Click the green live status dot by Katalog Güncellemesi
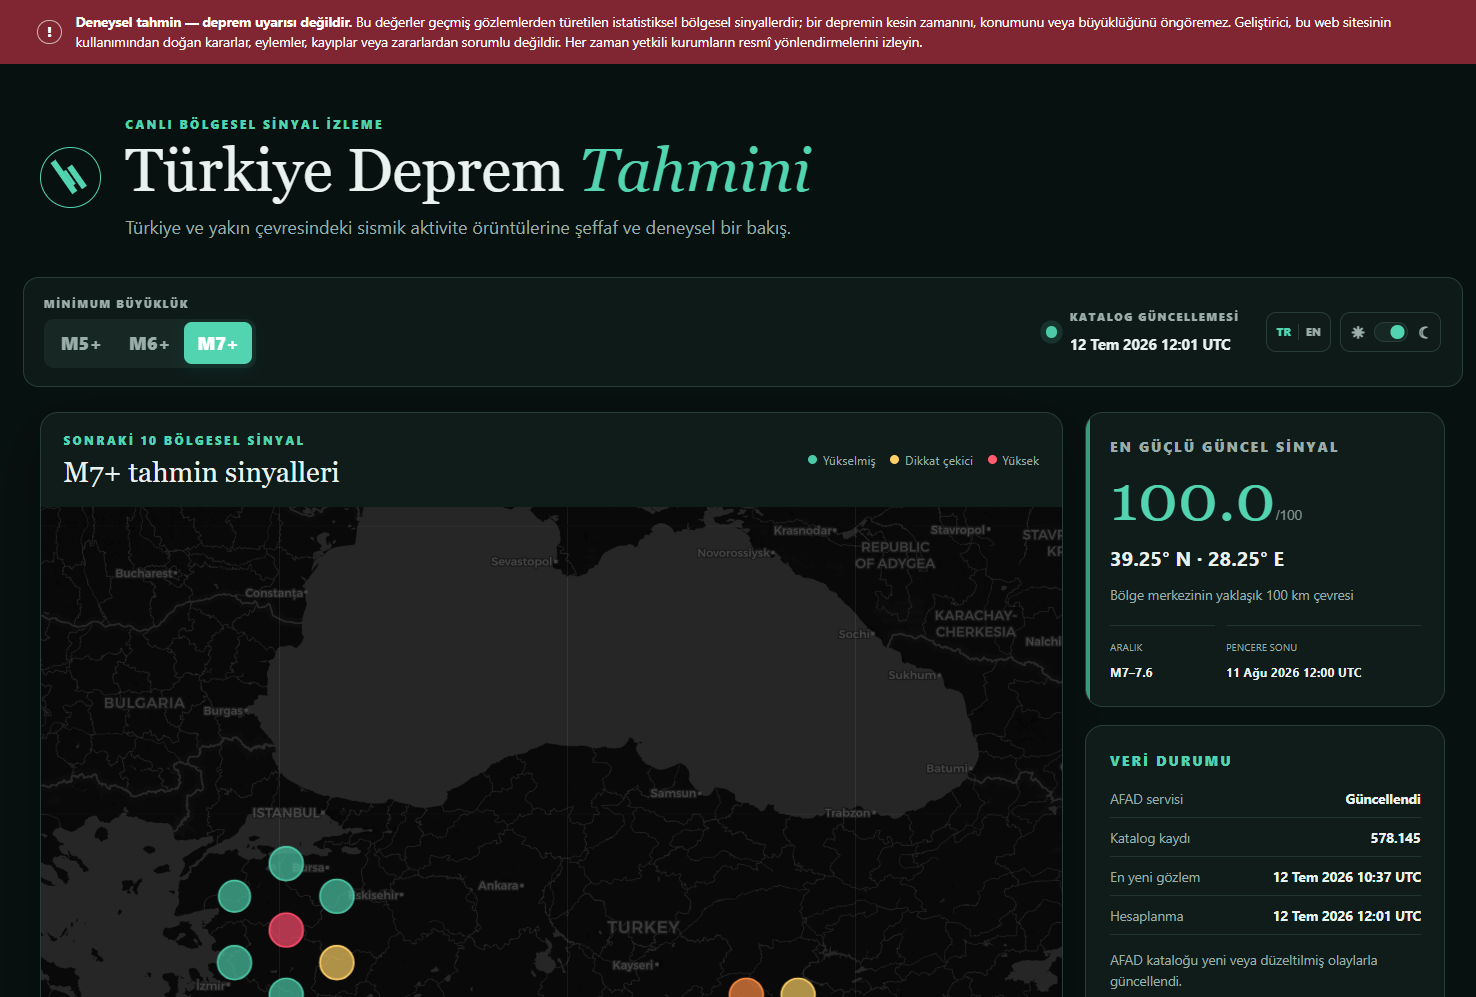Viewport: 1476px width, 997px height. pos(1051,332)
